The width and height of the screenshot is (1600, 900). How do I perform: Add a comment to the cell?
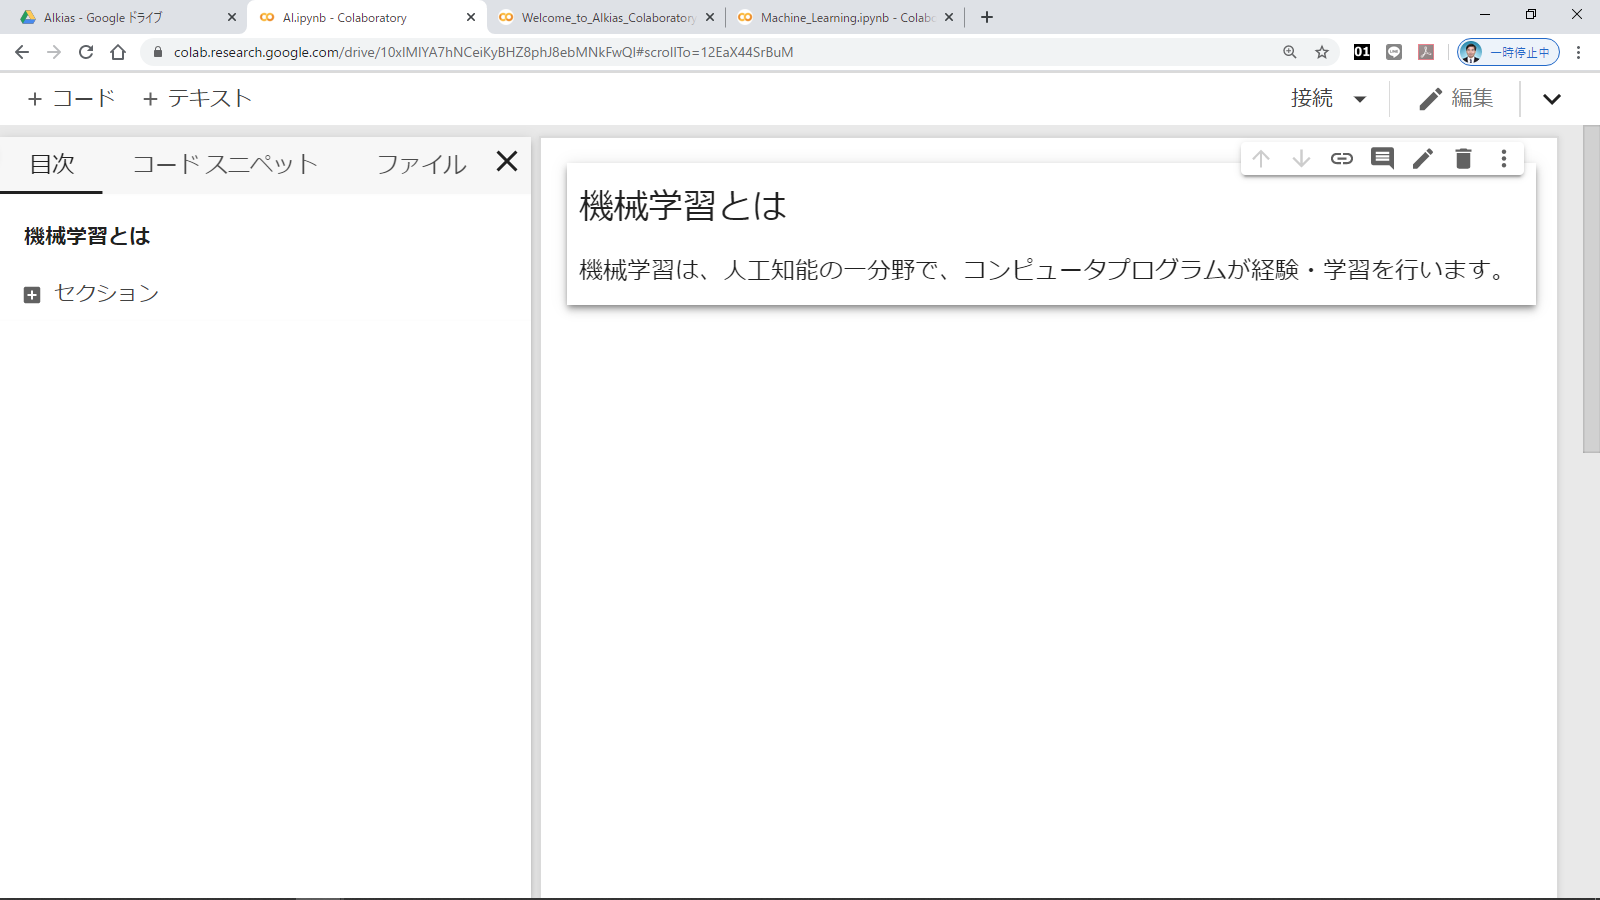pos(1382,159)
